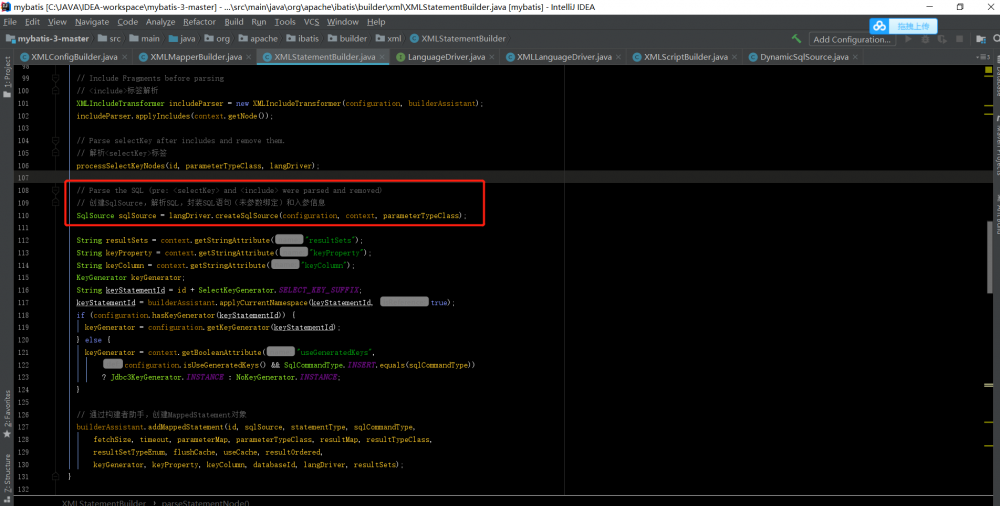
Task: Click the apache breadcrumb folder
Action: pos(258,39)
